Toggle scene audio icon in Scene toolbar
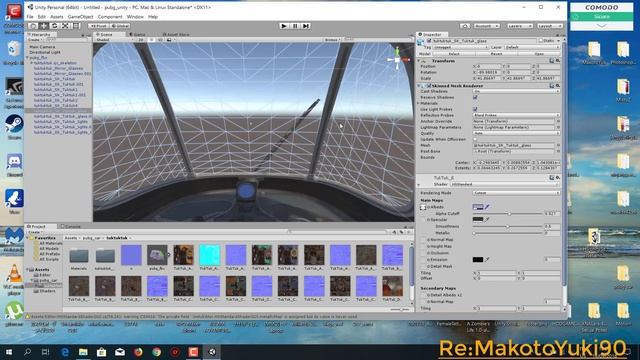 (x=160, y=40)
